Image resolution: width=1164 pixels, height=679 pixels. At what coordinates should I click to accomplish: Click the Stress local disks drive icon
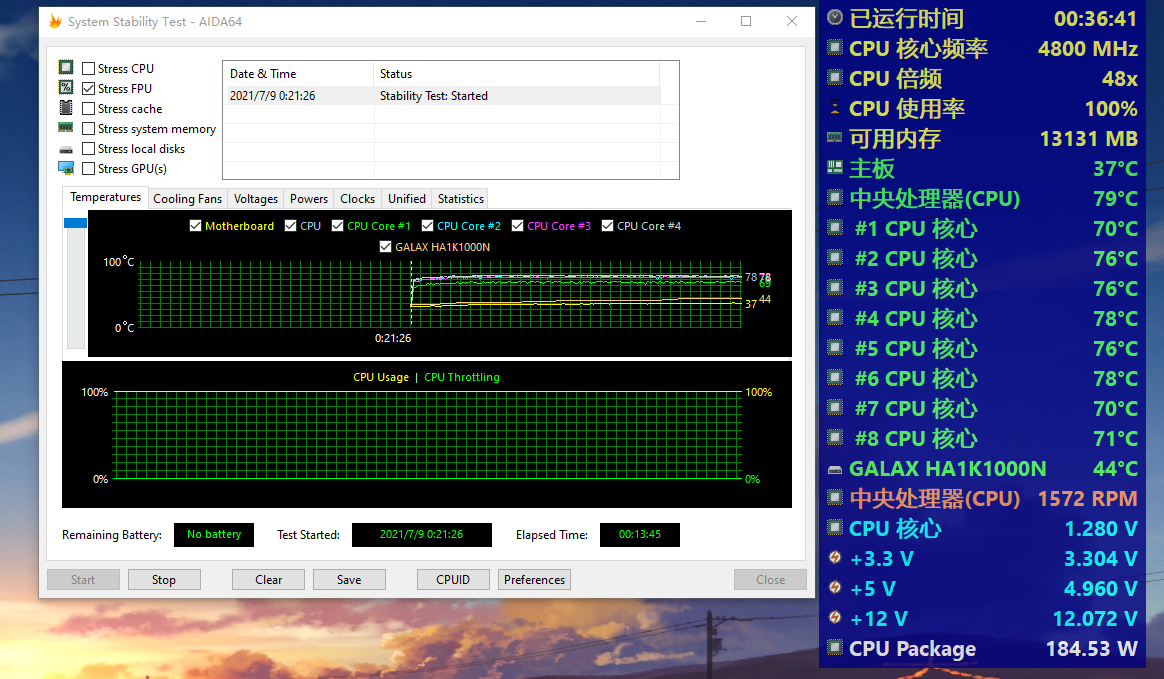pos(66,148)
